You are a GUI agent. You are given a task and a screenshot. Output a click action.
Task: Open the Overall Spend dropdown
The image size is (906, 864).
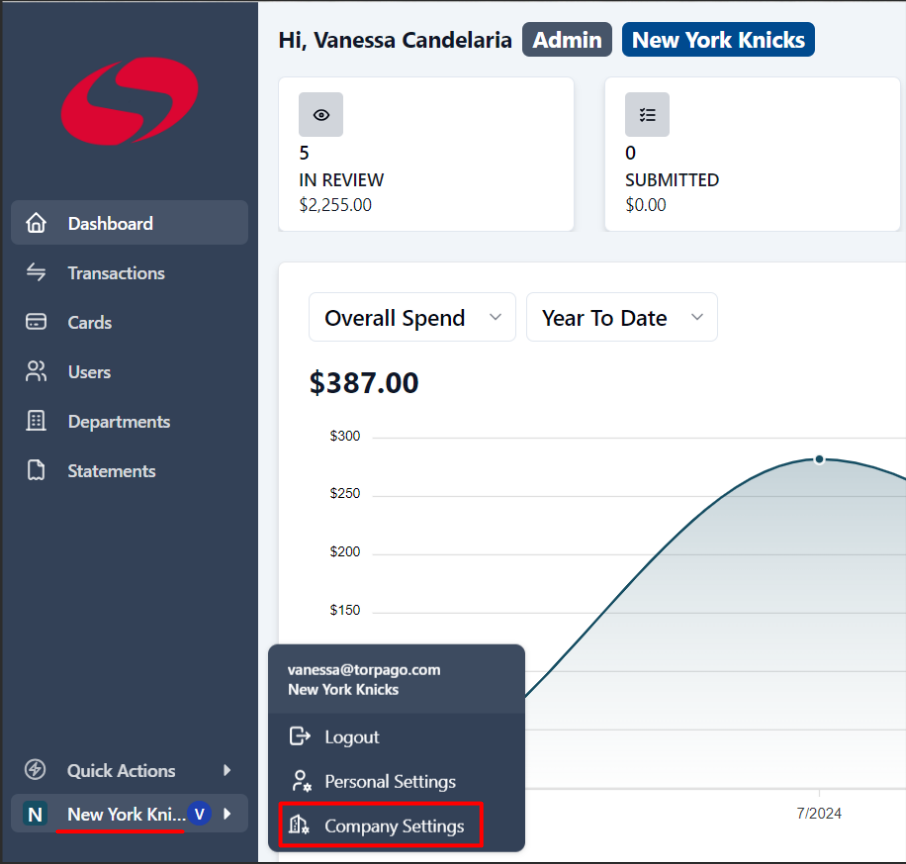tap(412, 317)
